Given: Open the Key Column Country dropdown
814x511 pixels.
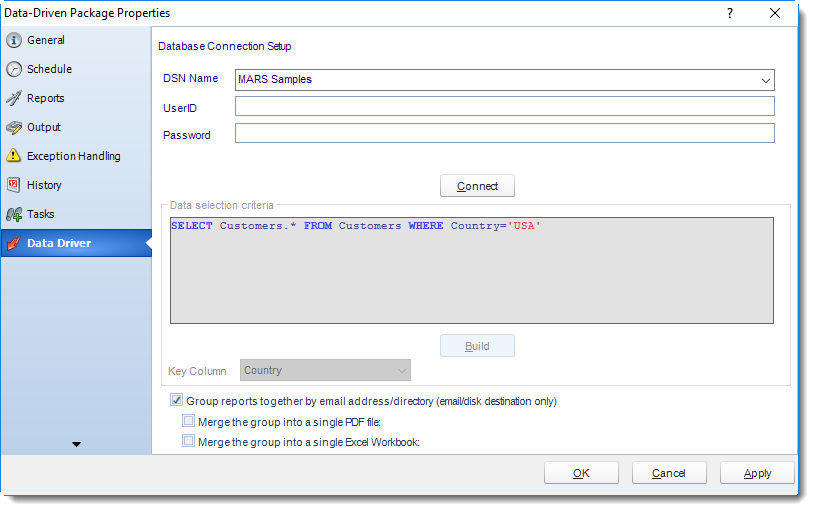Looking at the screenshot, I should pos(325,370).
